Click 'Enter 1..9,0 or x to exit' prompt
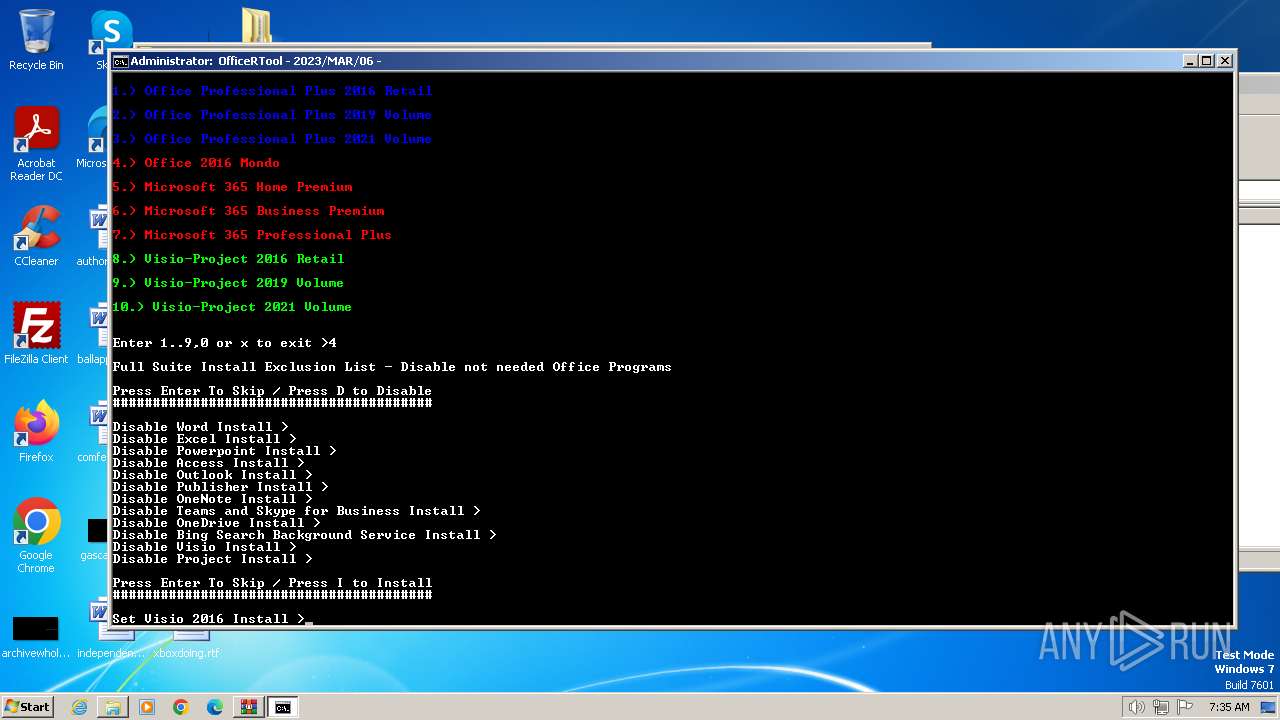This screenshot has width=1280, height=720. 224,343
